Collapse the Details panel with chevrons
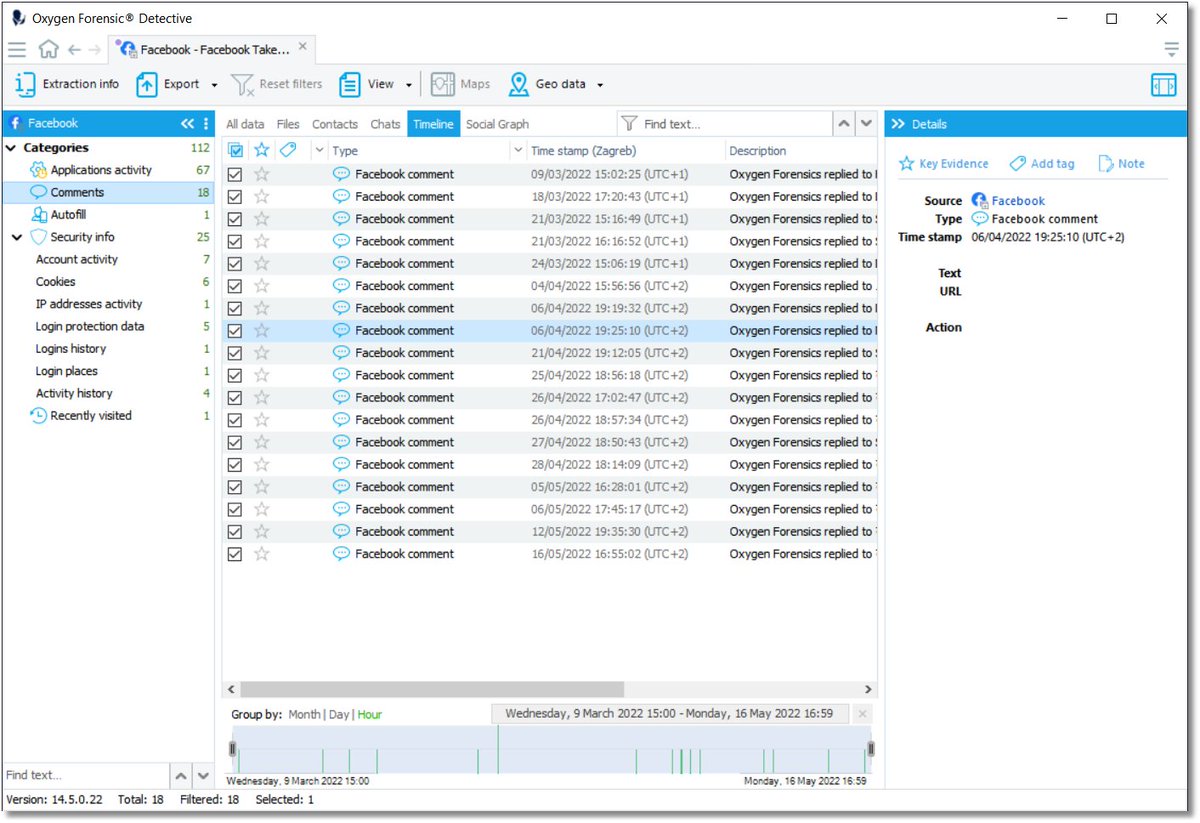Image resolution: width=1200 pixels, height=823 pixels. pyautogui.click(x=897, y=124)
